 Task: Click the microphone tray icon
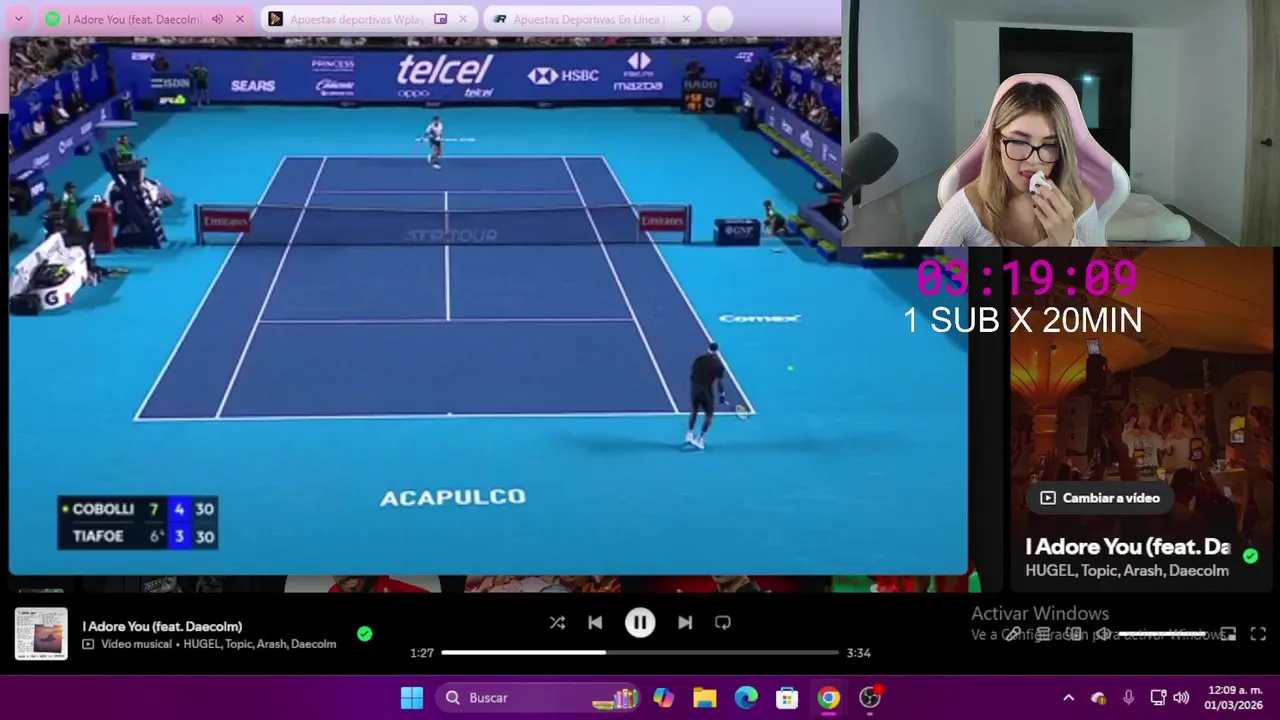[x=1129, y=698]
